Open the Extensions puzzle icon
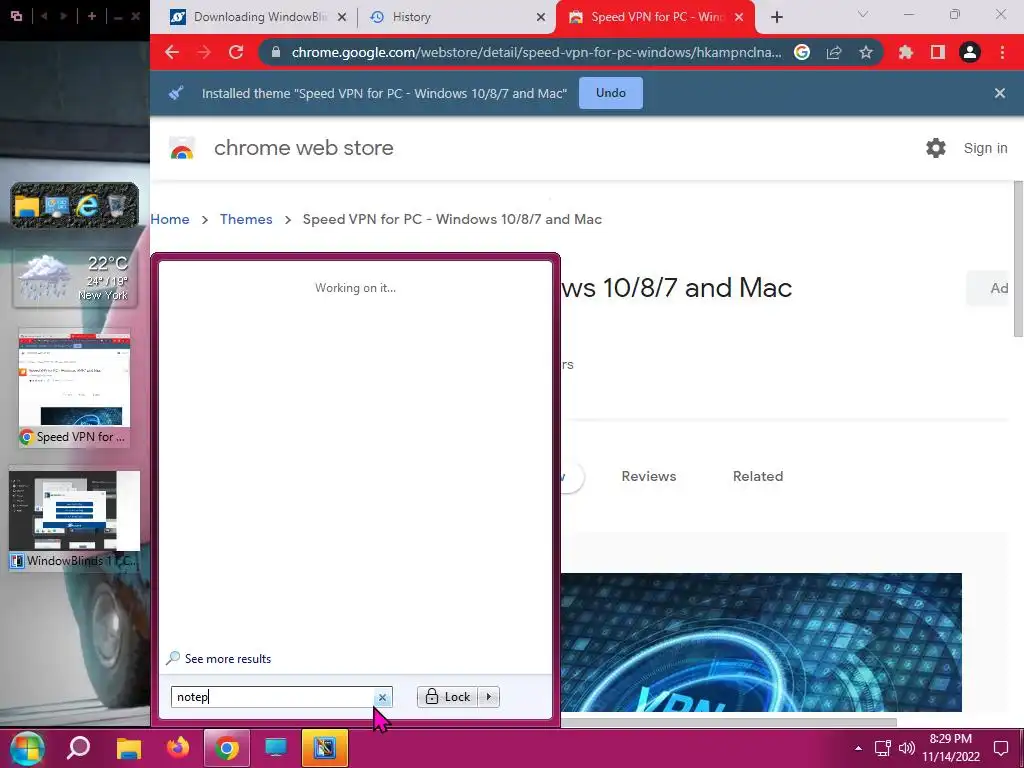The width and height of the screenshot is (1024, 768). (906, 52)
